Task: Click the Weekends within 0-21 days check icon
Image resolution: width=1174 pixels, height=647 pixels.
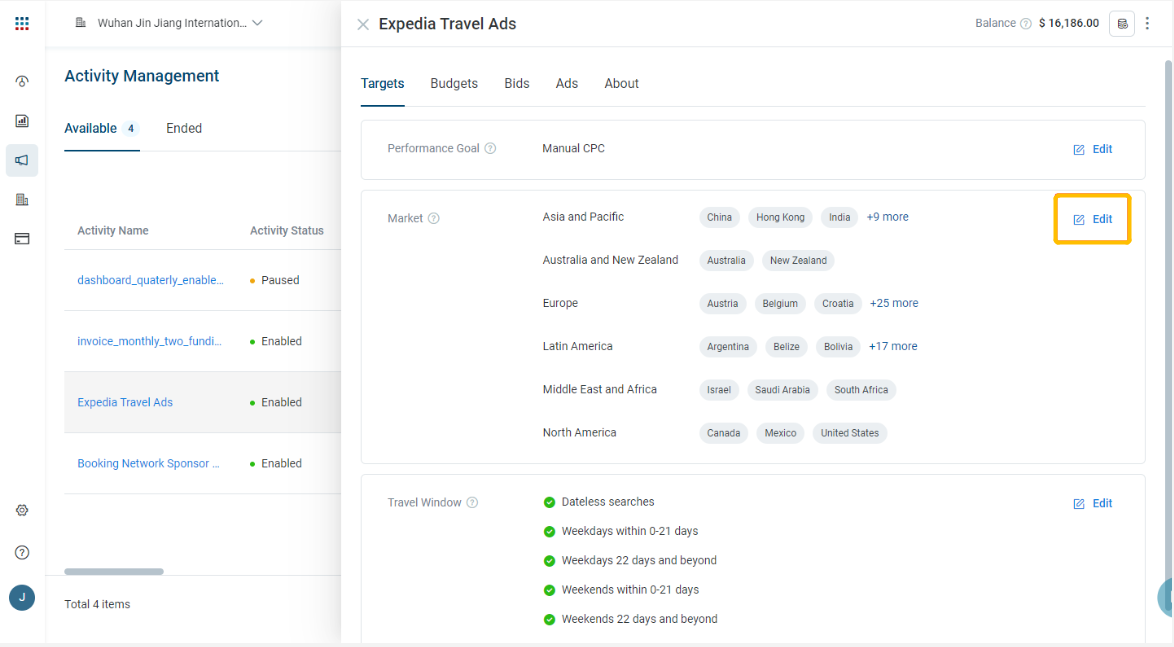Action: 550,590
